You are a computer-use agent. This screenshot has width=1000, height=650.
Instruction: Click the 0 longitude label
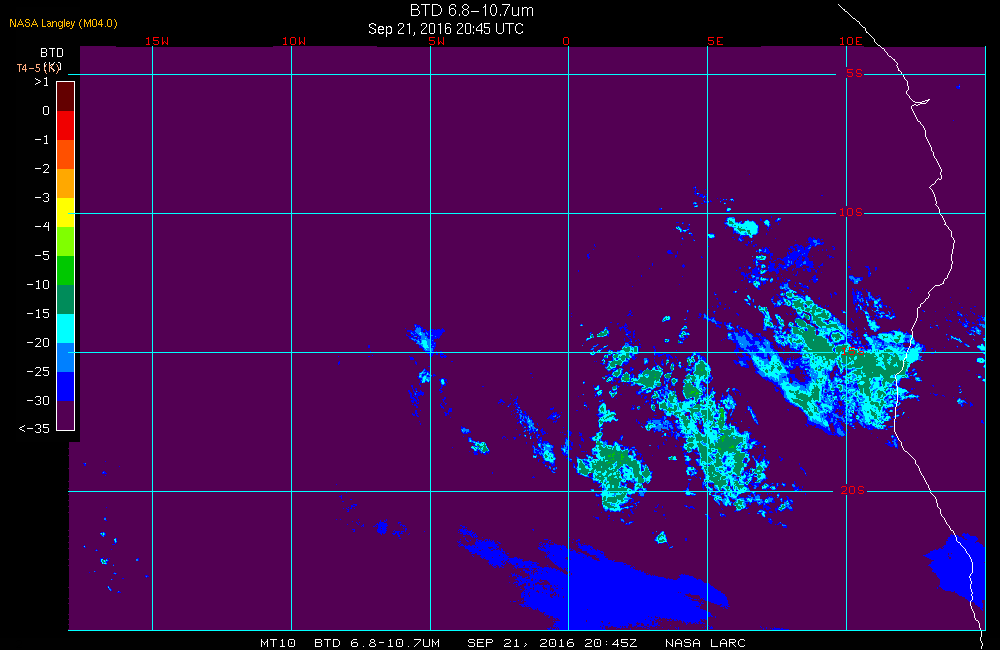click(566, 41)
